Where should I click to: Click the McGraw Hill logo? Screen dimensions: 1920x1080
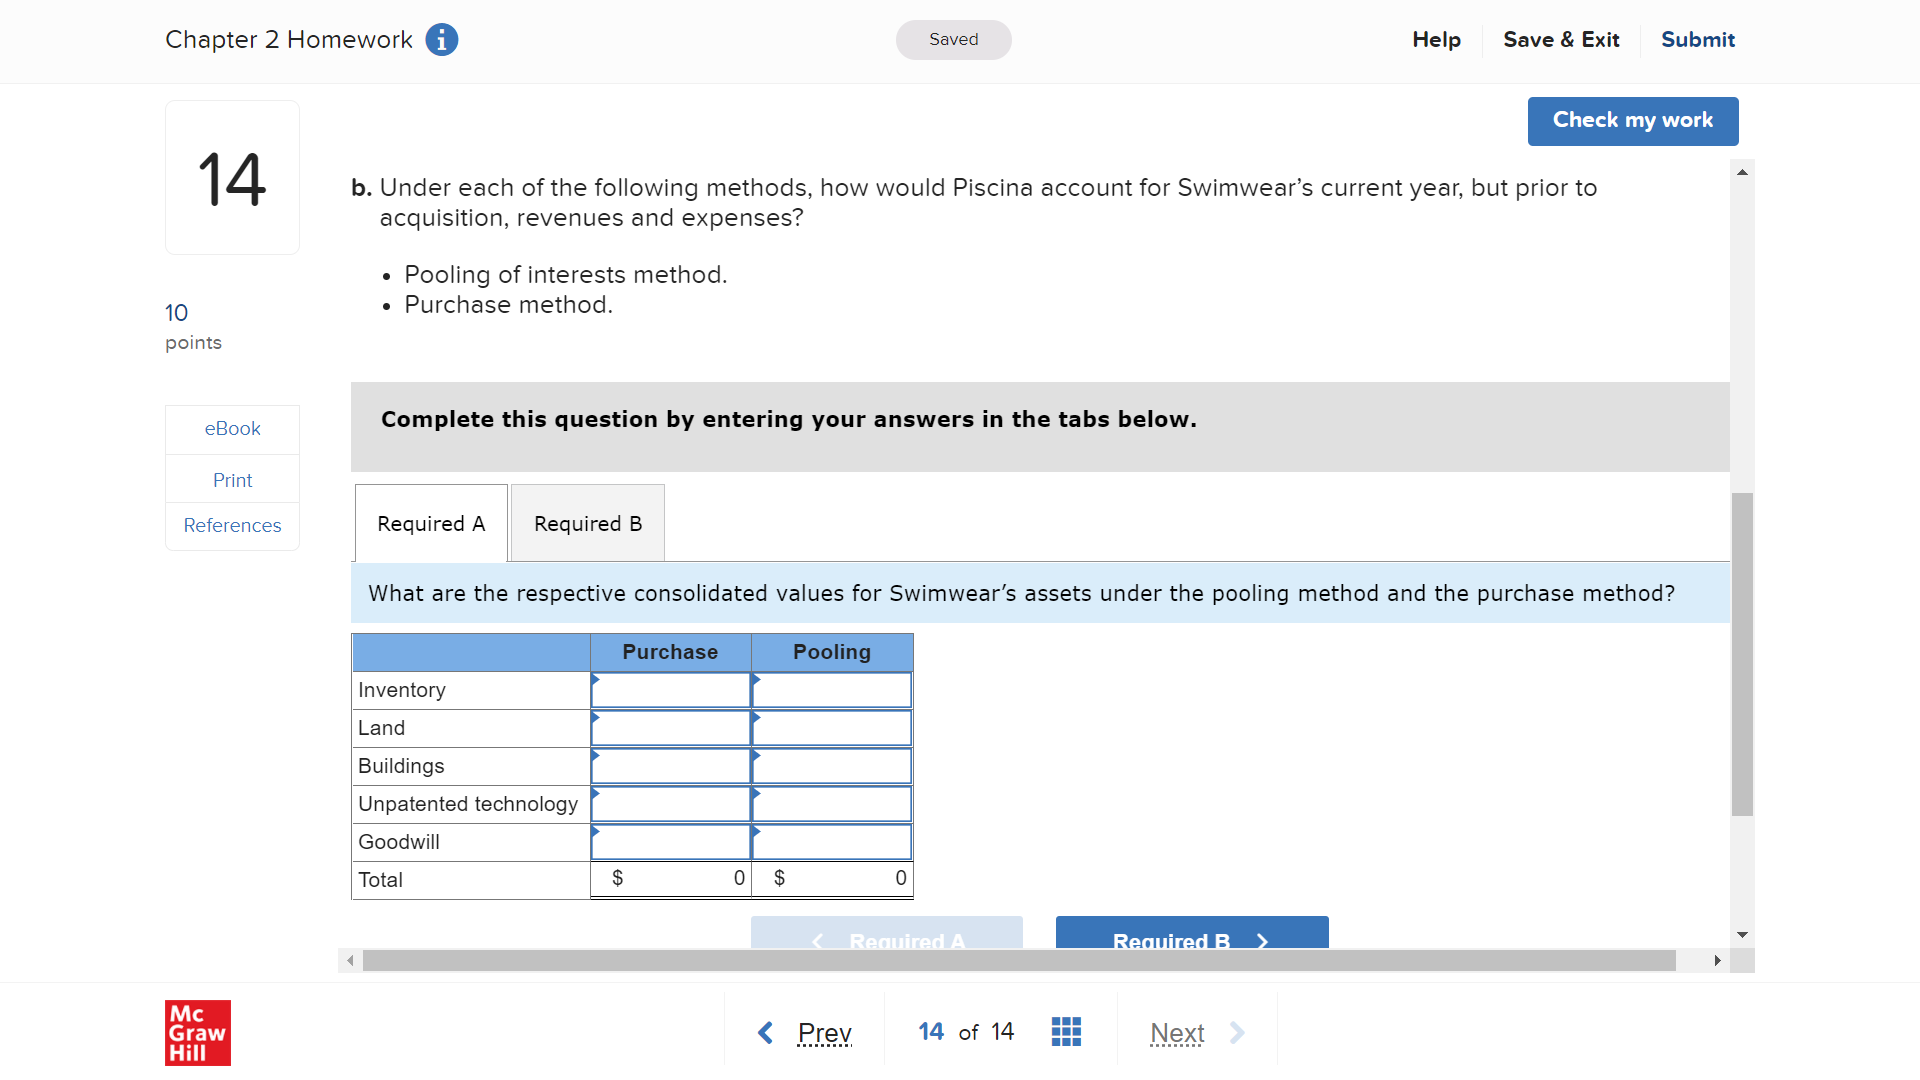[197, 1033]
